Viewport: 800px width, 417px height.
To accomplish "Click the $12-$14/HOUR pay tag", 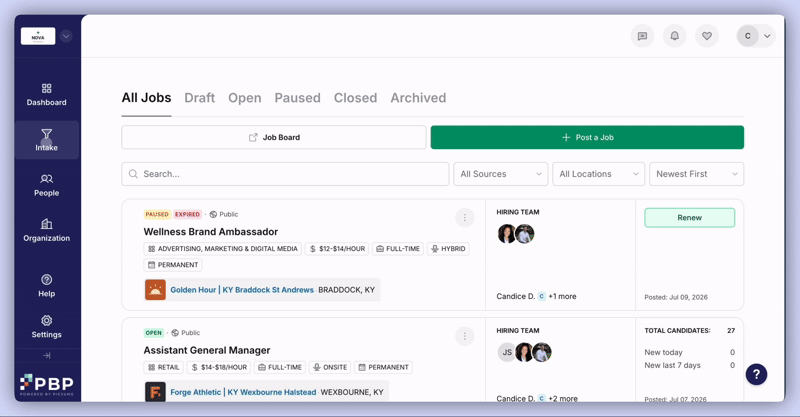I will [x=337, y=249].
